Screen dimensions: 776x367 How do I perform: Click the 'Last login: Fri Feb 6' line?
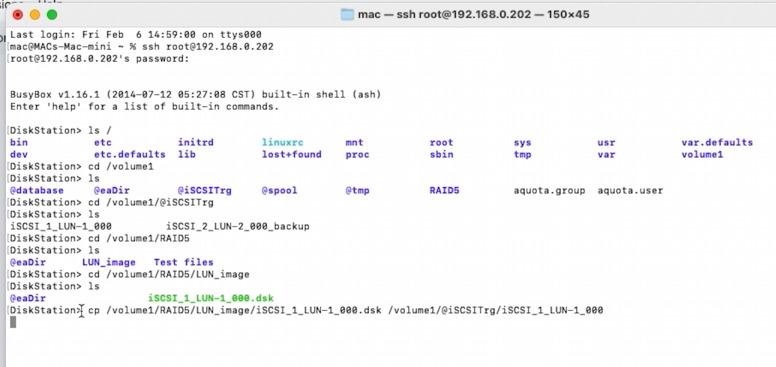(136, 35)
